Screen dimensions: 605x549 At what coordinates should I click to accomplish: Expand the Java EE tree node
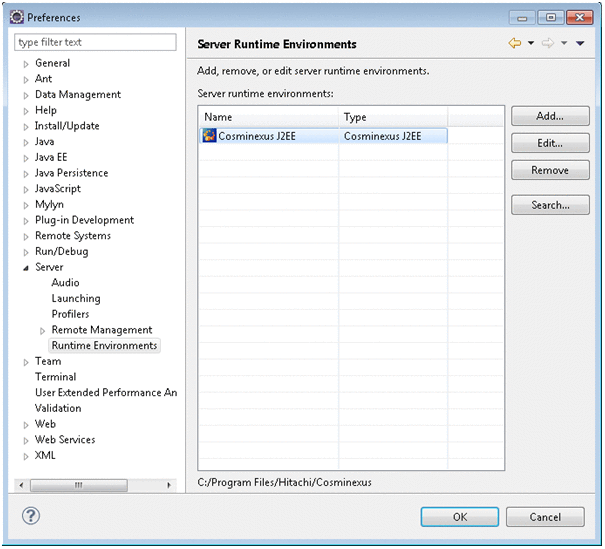26,157
